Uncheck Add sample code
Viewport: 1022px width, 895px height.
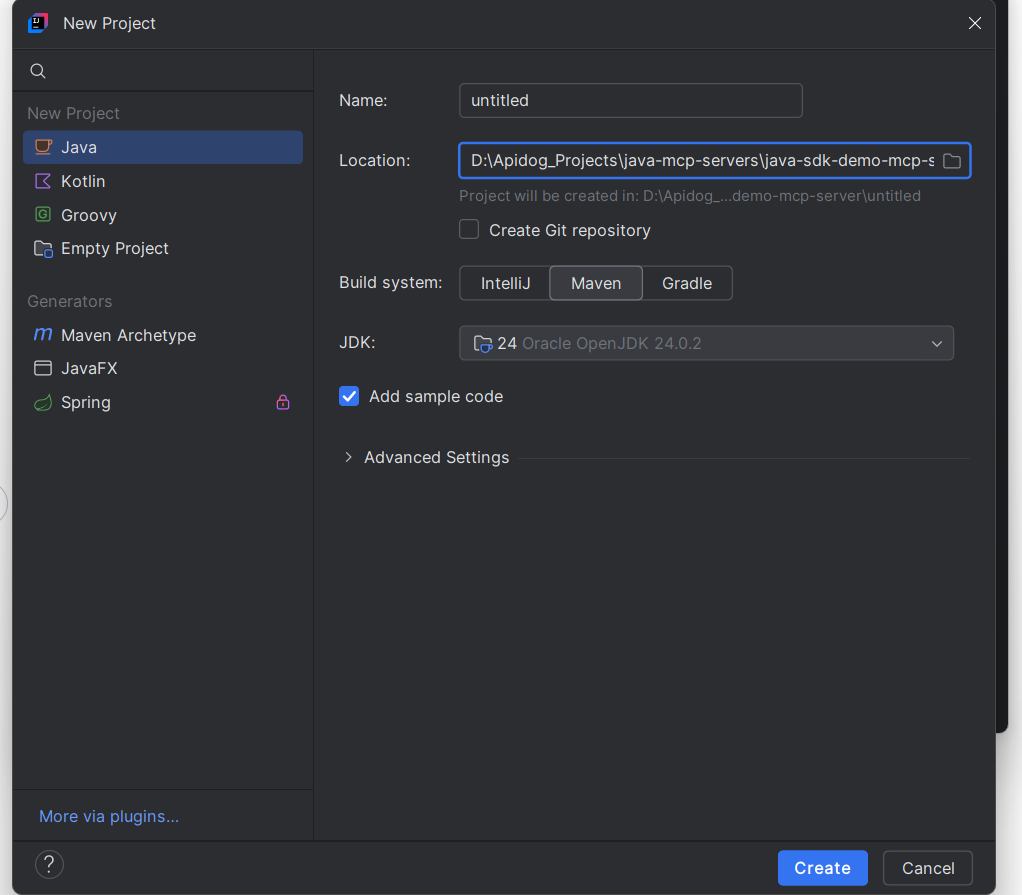(349, 396)
